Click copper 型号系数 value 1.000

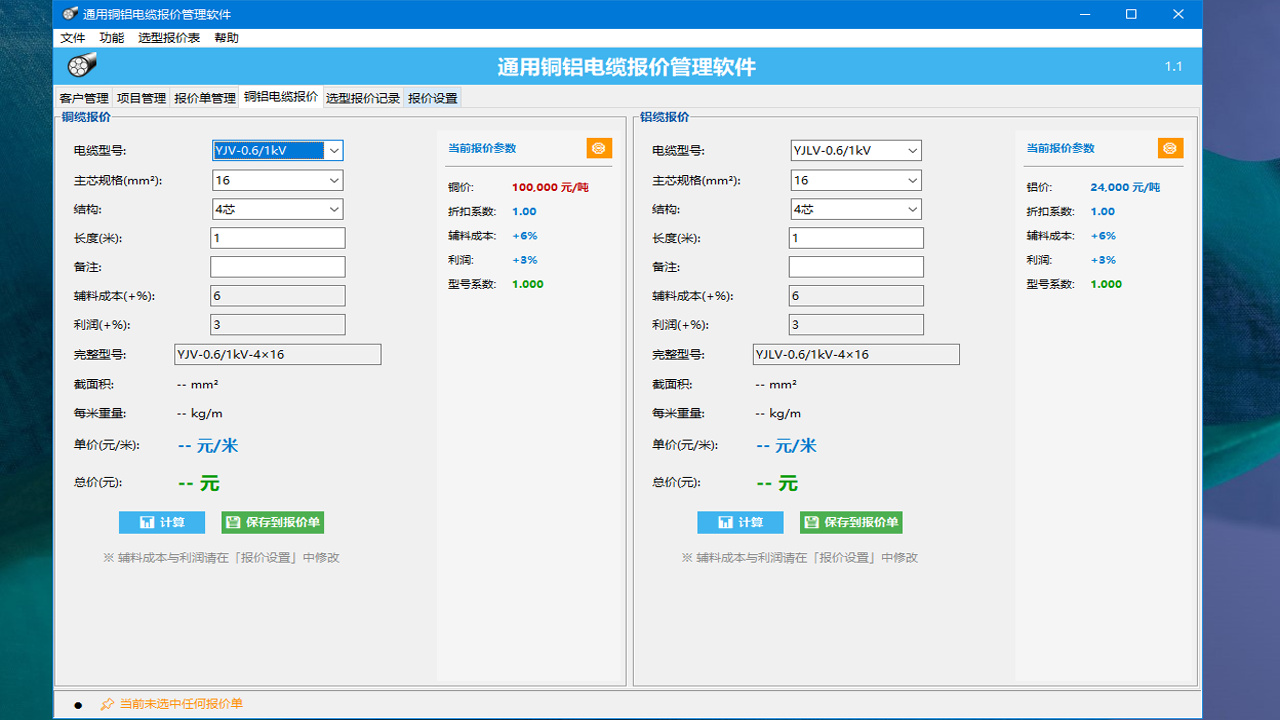point(528,284)
